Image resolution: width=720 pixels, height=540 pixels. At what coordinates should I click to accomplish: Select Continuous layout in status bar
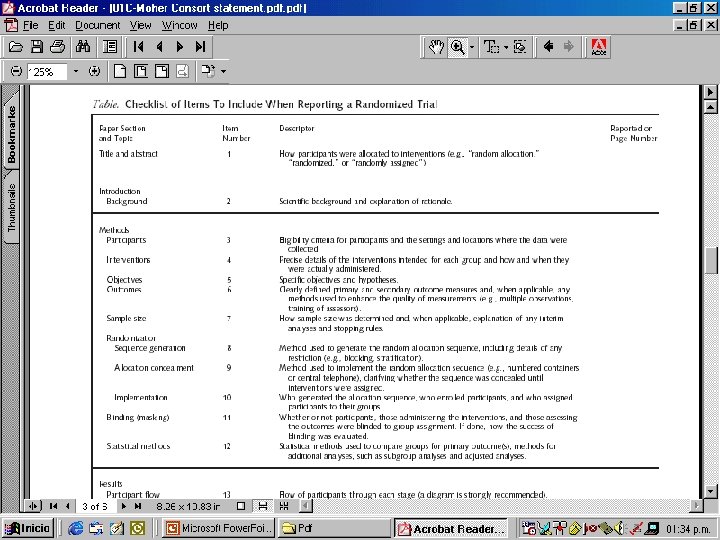click(x=263, y=506)
